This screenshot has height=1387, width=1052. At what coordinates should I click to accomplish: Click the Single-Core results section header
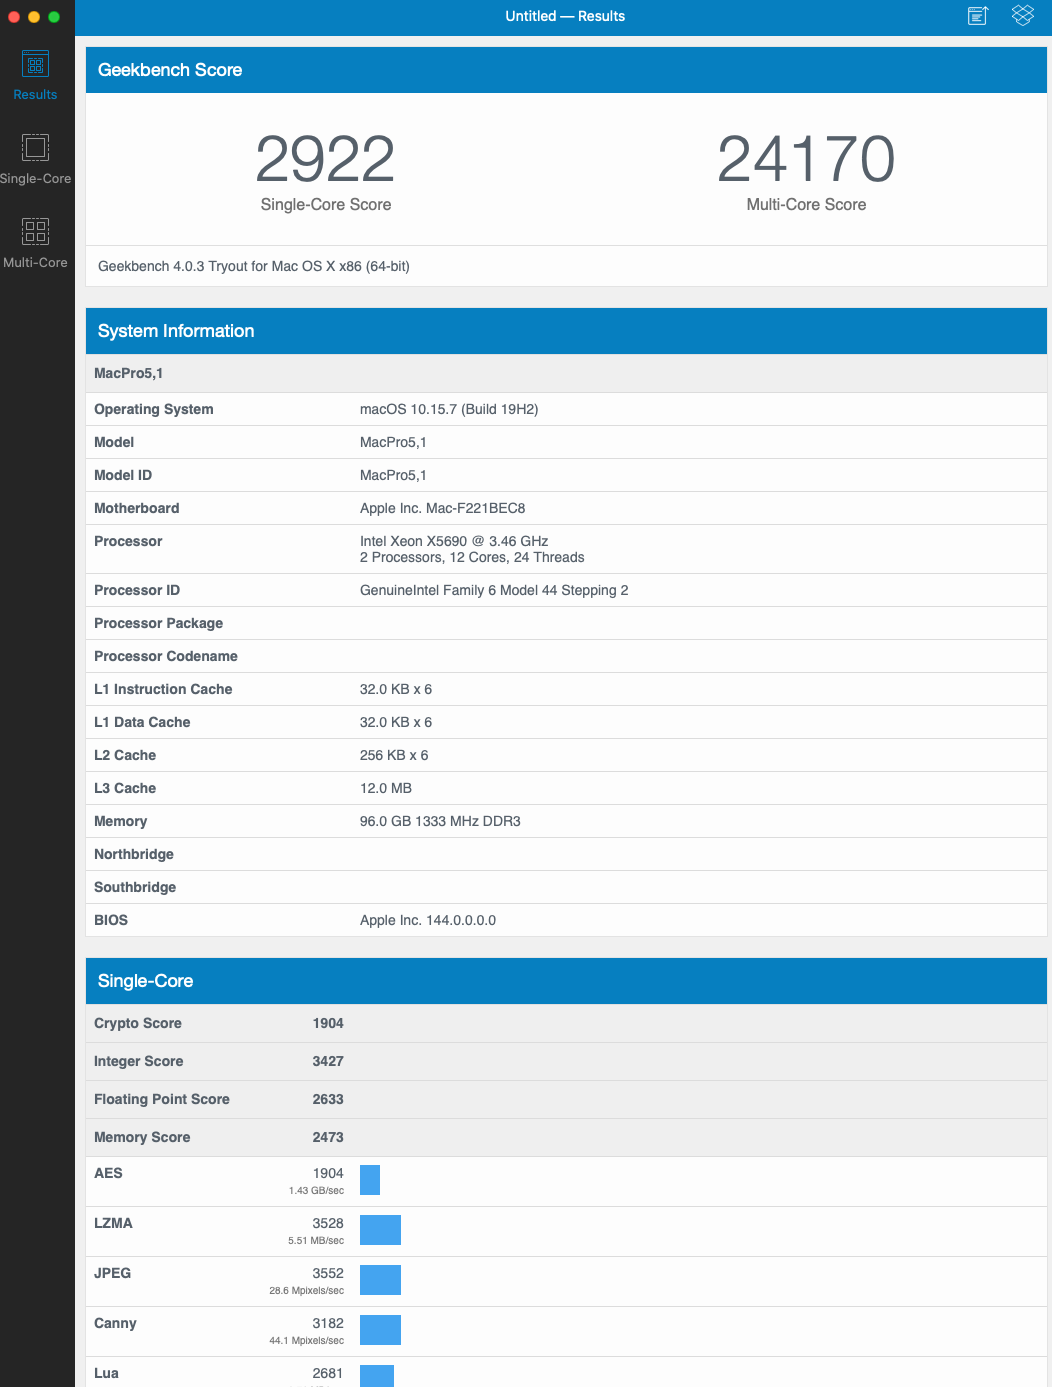click(566, 981)
